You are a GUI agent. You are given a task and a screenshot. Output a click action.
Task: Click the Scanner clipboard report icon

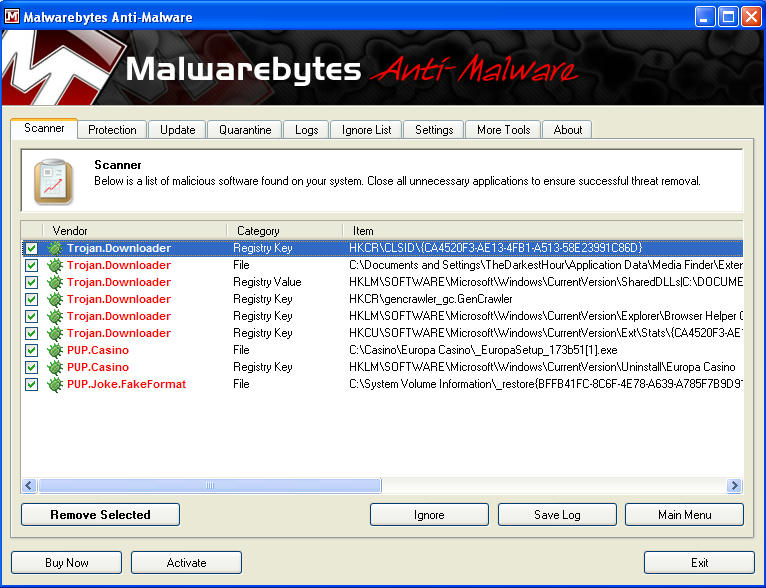pos(53,181)
